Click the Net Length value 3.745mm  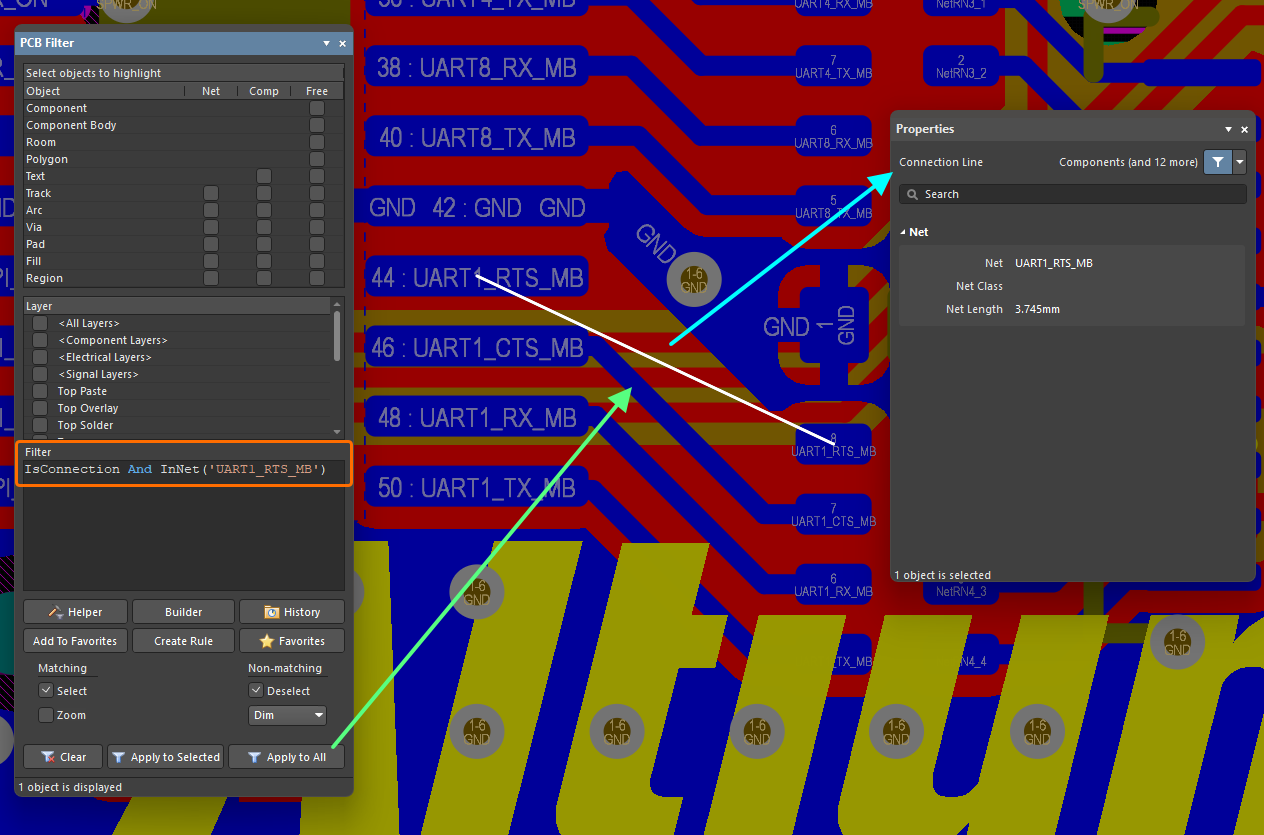tap(1037, 309)
